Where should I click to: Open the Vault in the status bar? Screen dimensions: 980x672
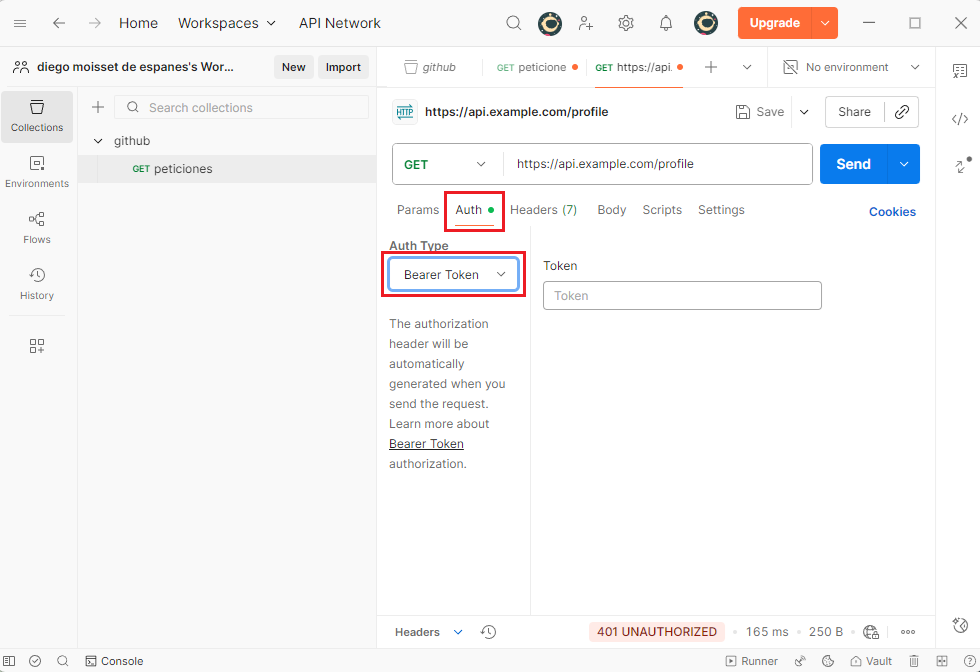click(870, 661)
